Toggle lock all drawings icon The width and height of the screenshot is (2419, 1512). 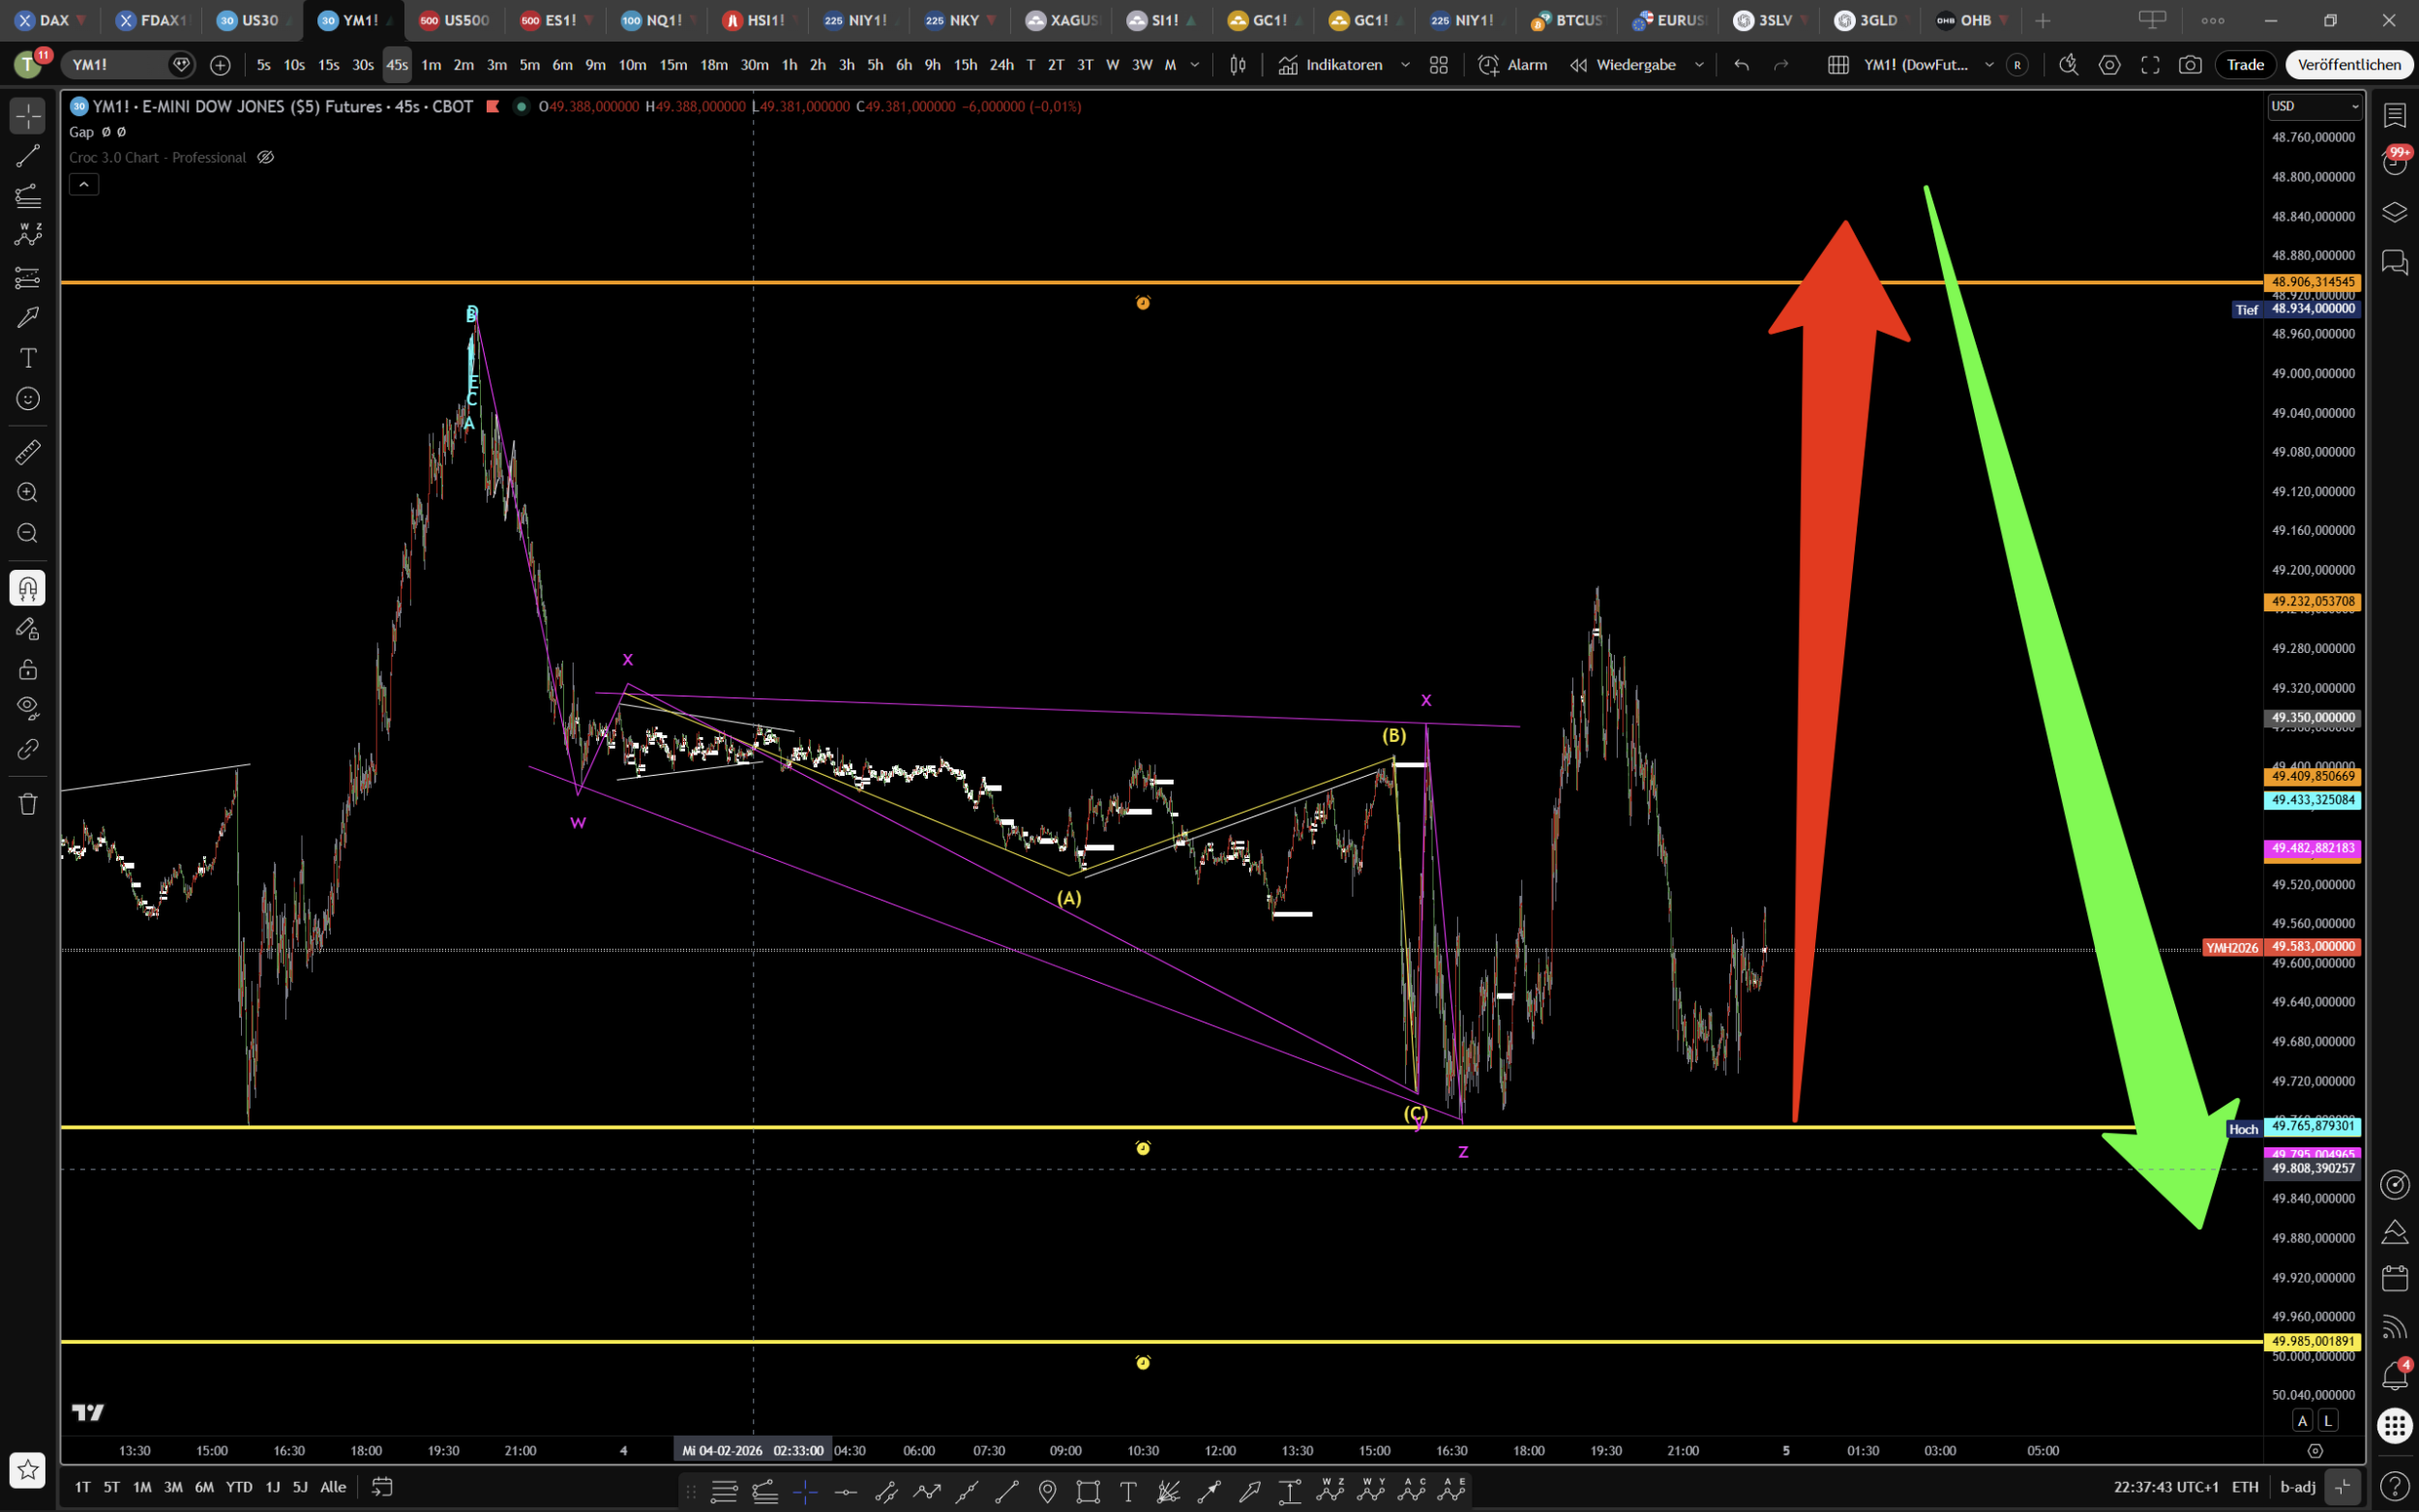28,669
